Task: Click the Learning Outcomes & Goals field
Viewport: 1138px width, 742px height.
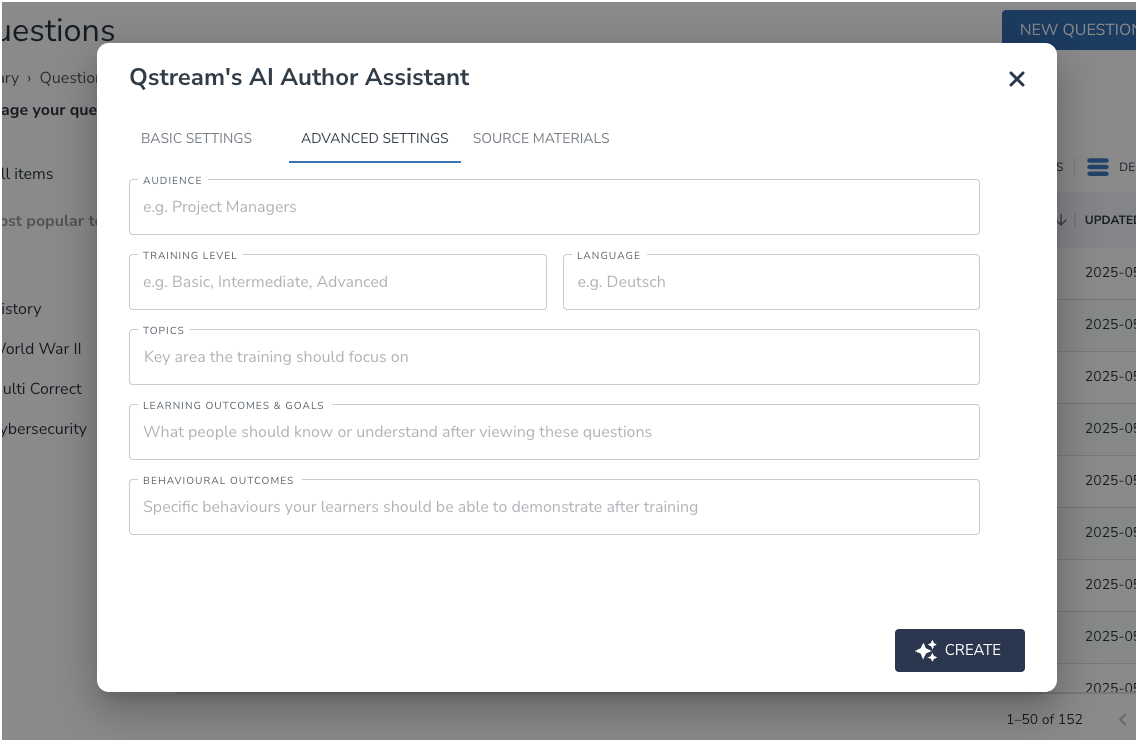Action: [x=554, y=432]
